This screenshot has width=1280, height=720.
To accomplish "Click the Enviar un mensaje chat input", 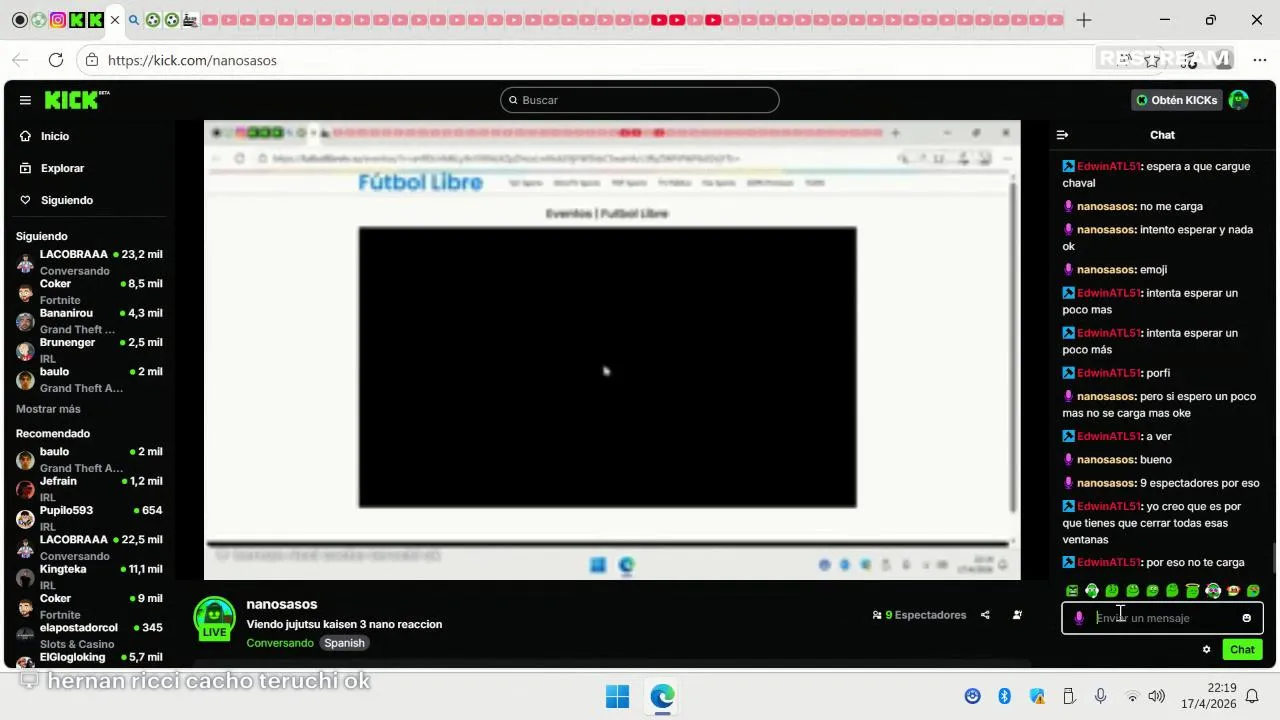I will pyautogui.click(x=1162, y=618).
